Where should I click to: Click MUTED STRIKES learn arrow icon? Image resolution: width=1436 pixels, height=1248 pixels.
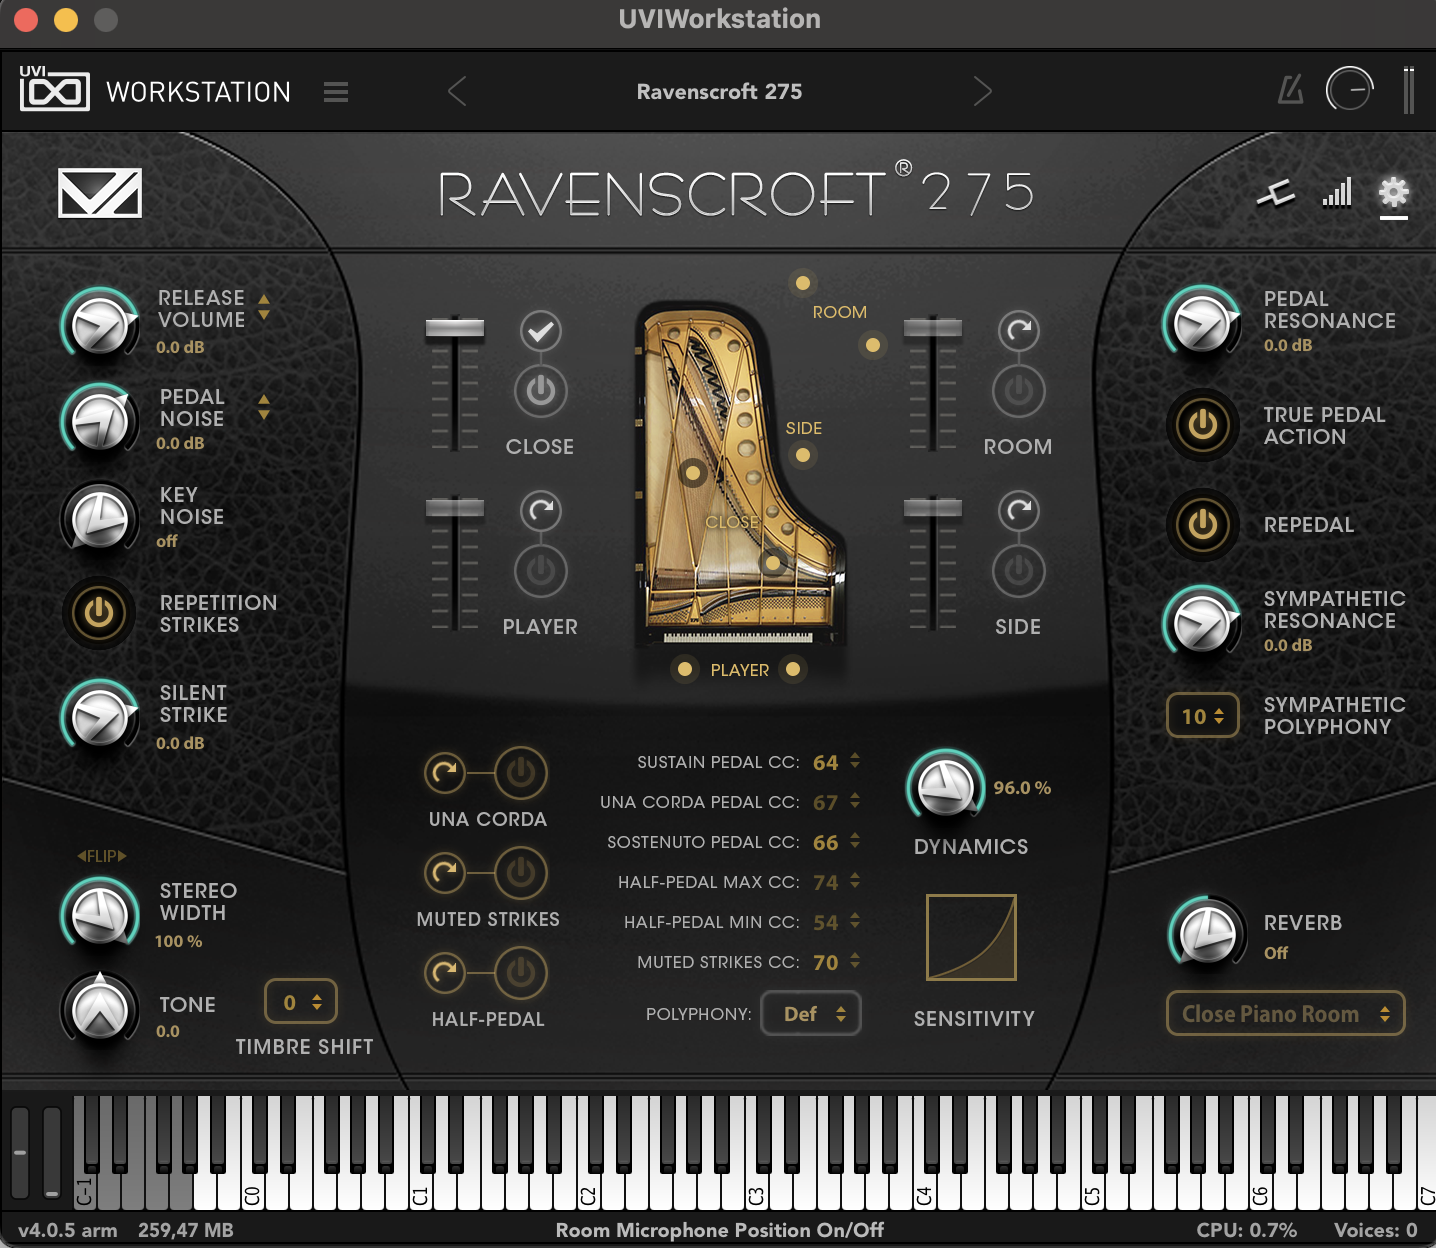click(x=445, y=873)
